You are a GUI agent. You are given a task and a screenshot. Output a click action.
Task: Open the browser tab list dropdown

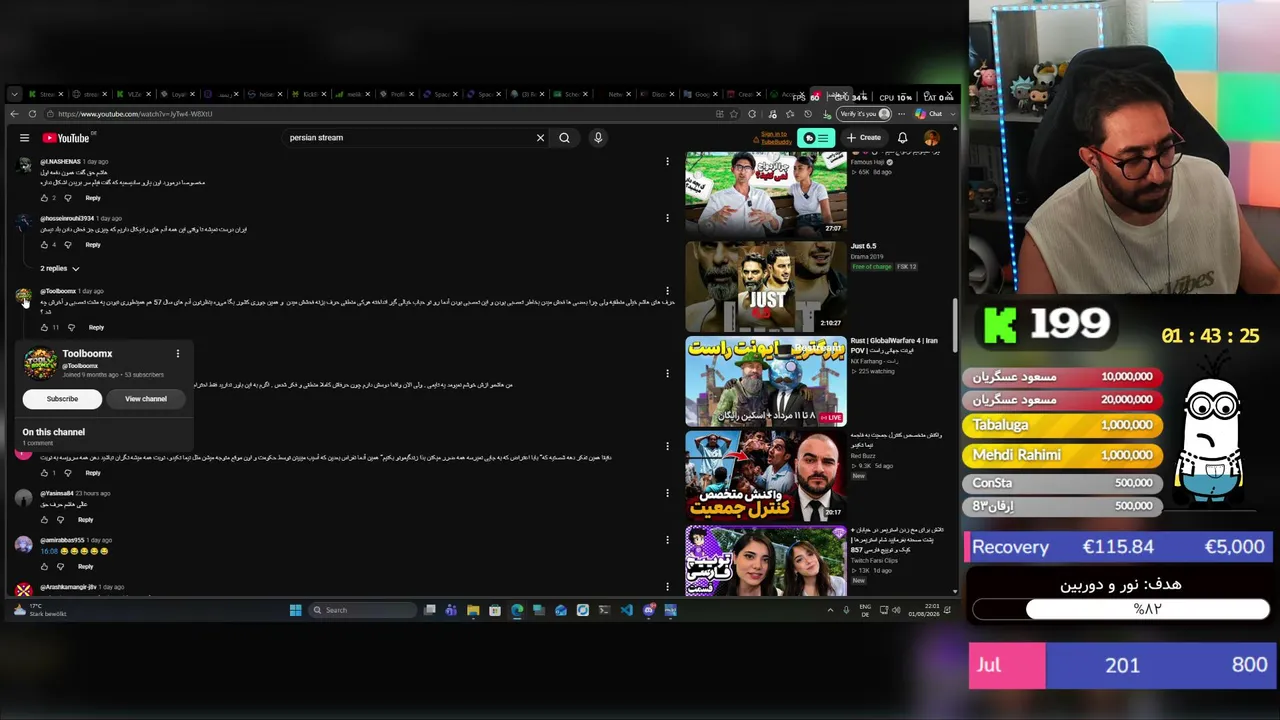point(14,94)
